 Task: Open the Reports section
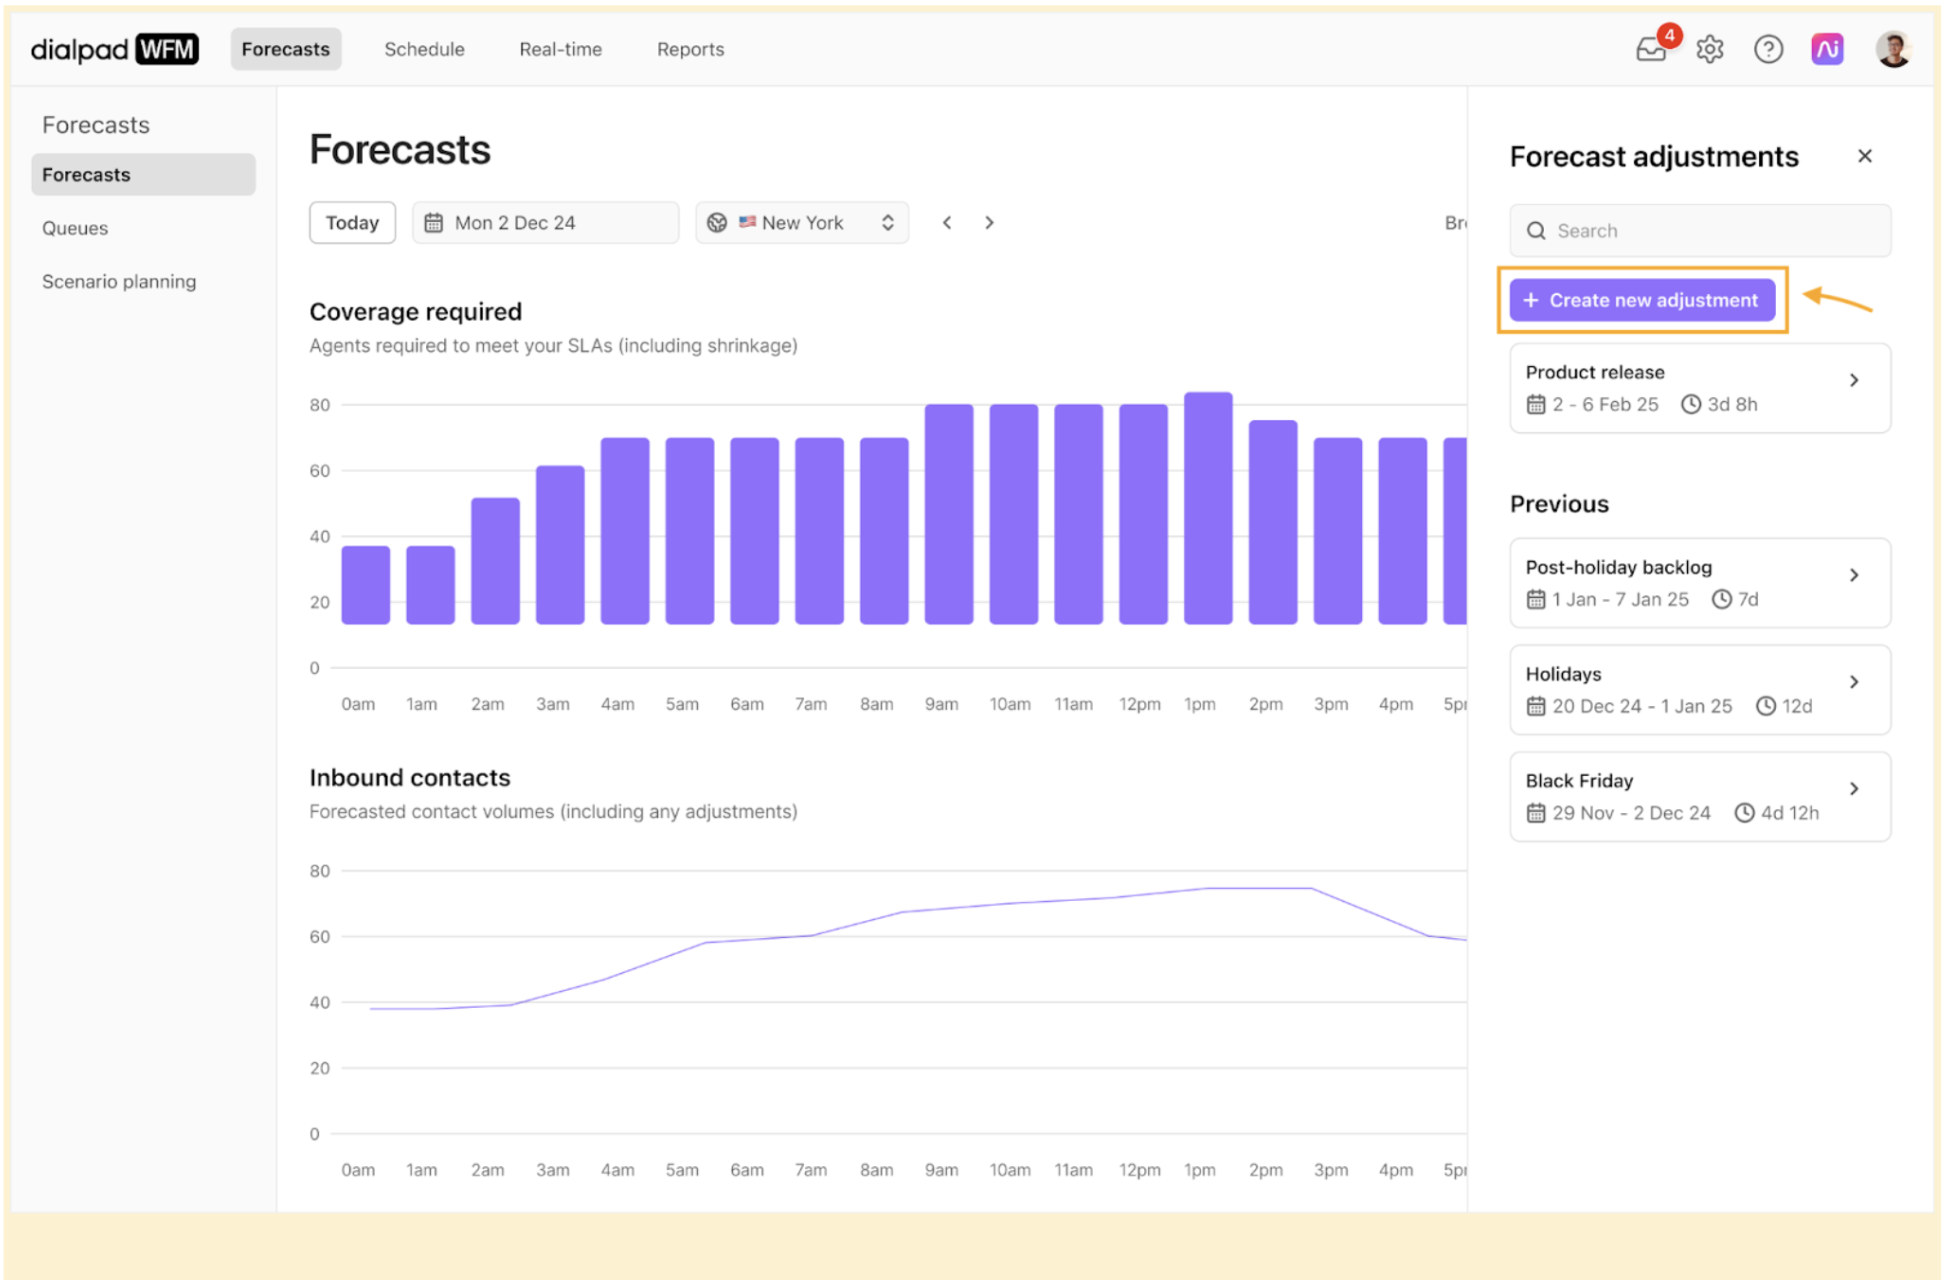pos(690,48)
